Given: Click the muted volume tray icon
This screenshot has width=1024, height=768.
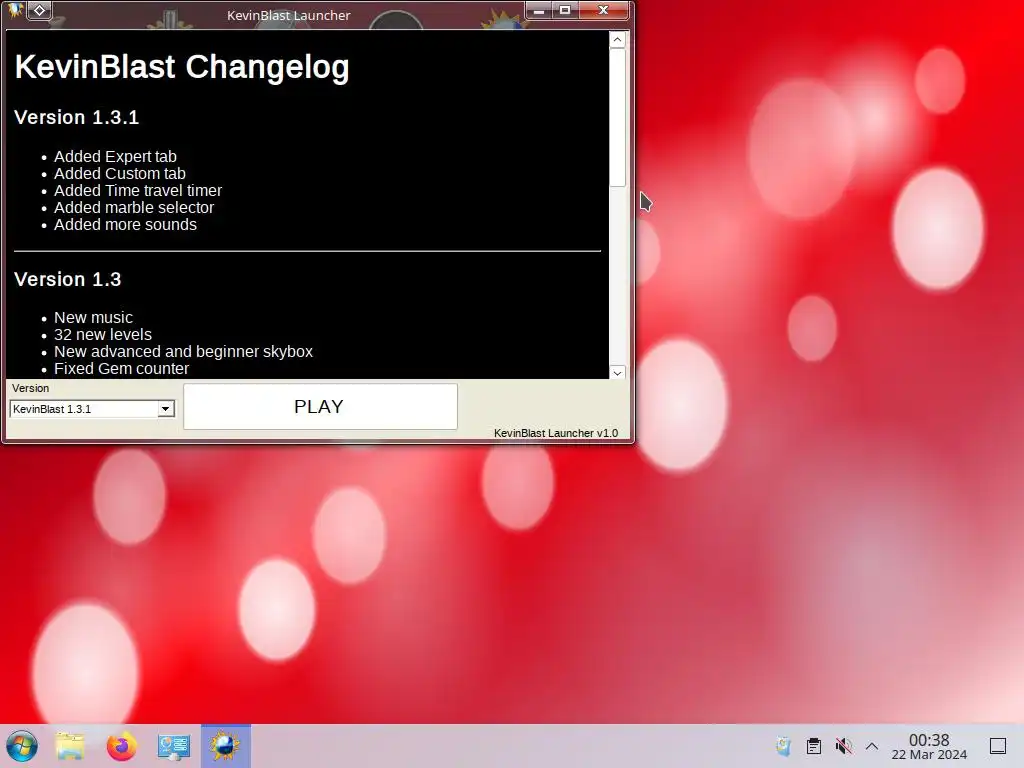Looking at the screenshot, I should [844, 746].
